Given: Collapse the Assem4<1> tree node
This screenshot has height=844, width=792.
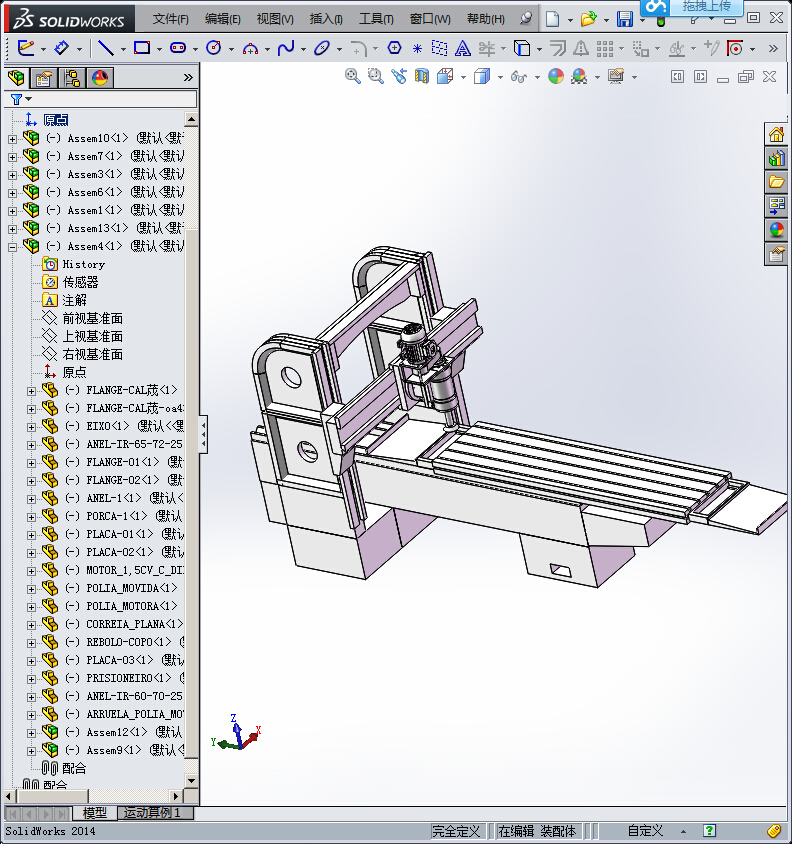Looking at the screenshot, I should [x=12, y=248].
